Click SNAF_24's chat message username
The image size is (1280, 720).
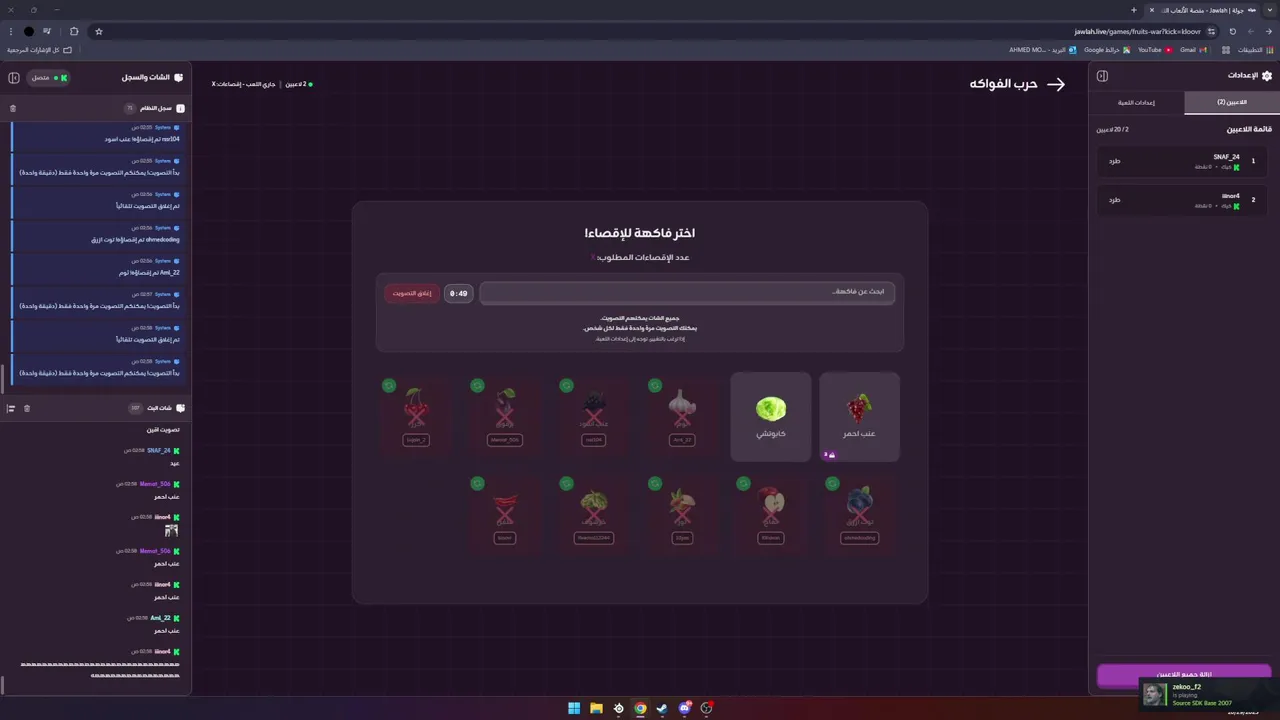pos(159,451)
